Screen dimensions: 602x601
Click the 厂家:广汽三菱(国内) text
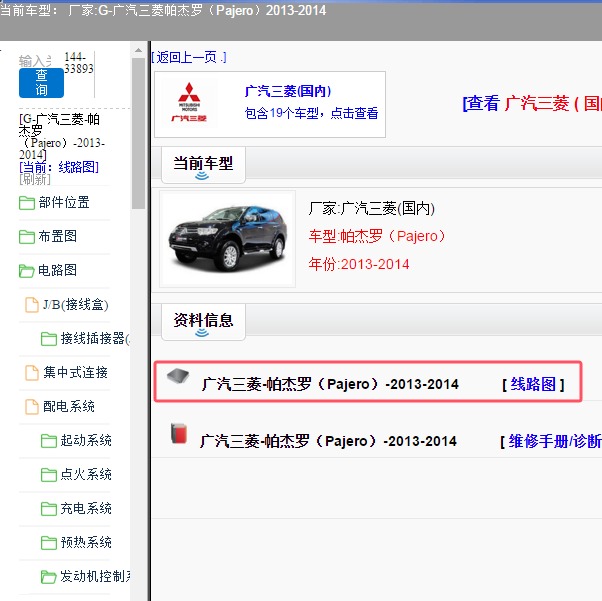click(x=372, y=209)
